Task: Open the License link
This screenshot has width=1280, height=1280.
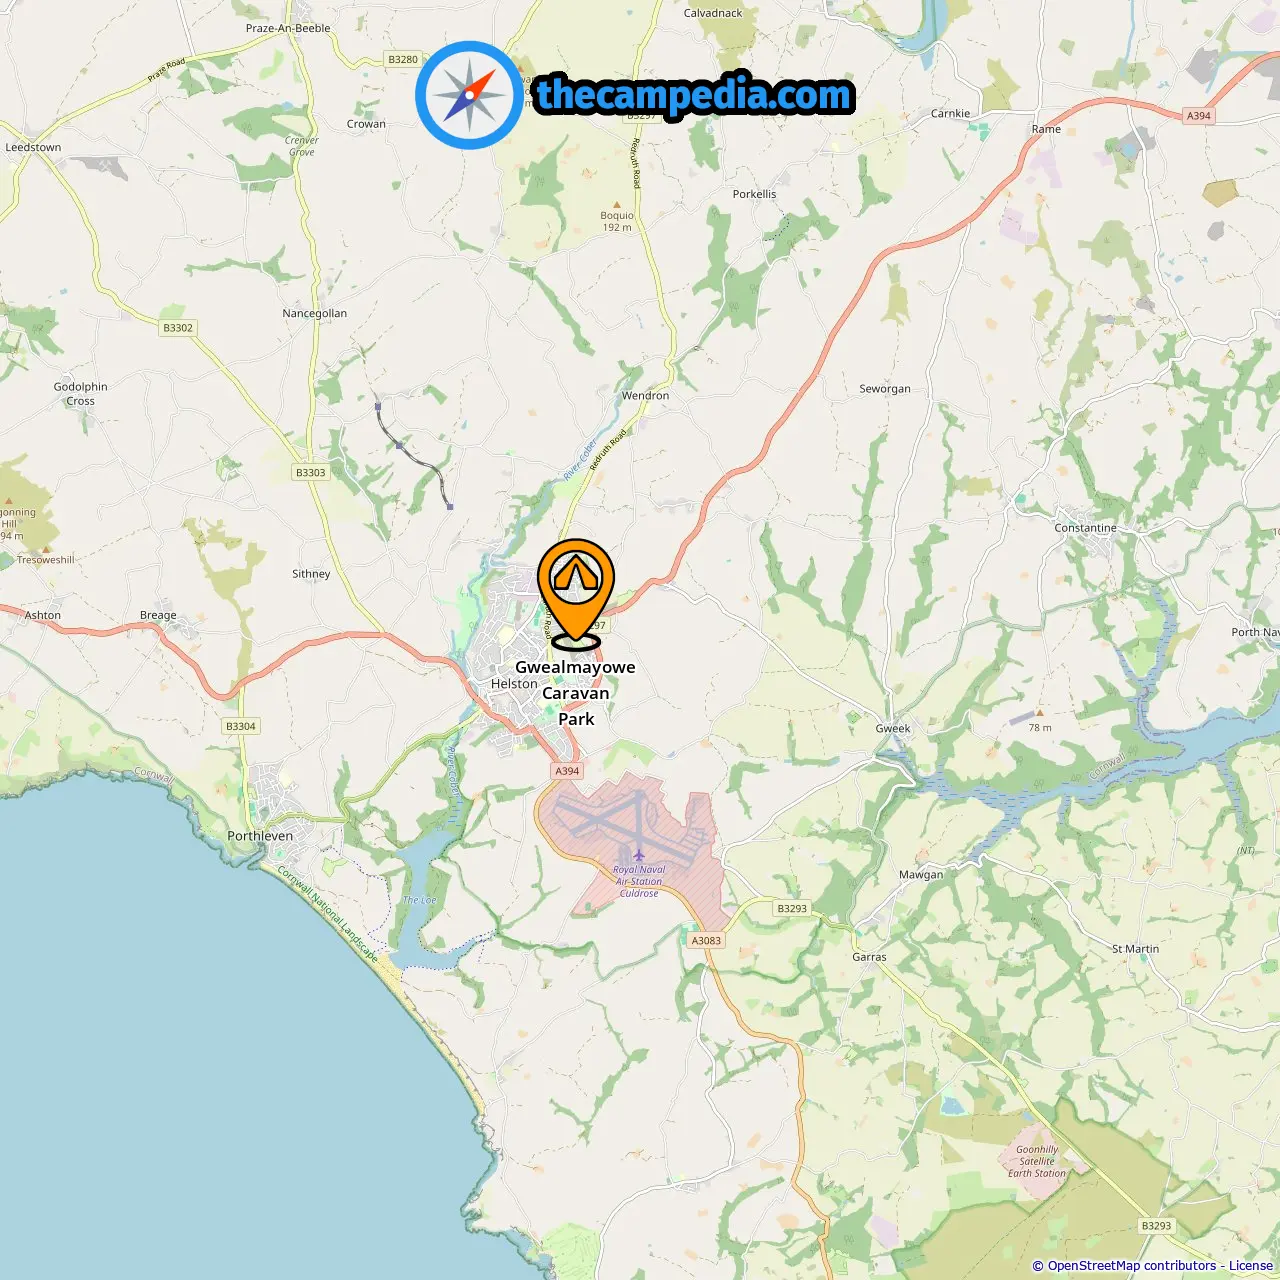Action: 1251,1266
